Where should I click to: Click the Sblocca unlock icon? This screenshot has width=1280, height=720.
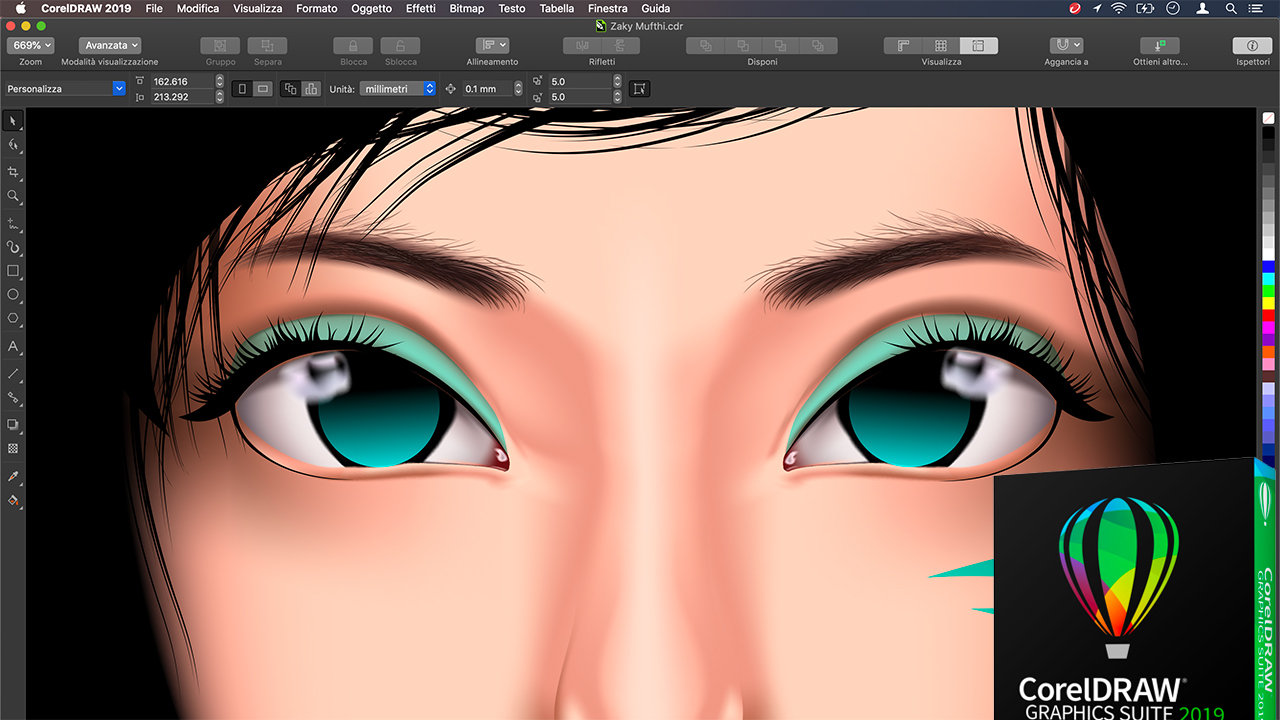(x=400, y=46)
